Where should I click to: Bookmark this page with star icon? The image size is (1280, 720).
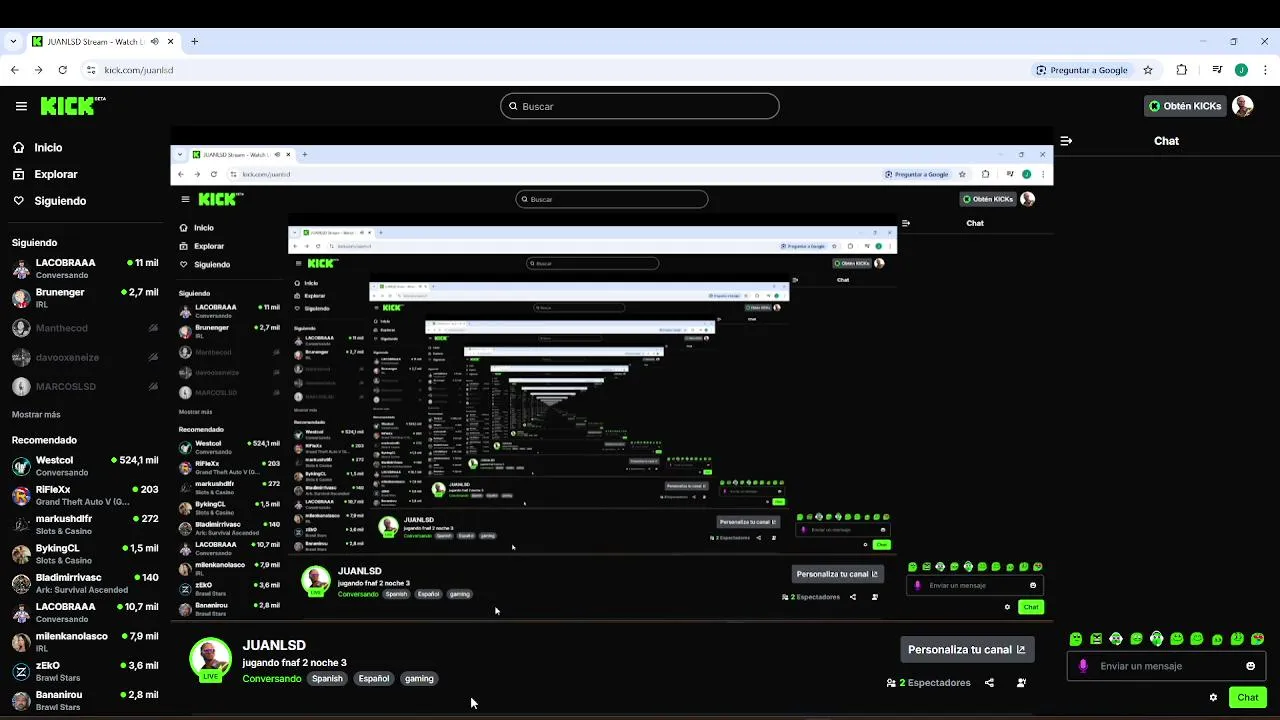[x=1148, y=70]
